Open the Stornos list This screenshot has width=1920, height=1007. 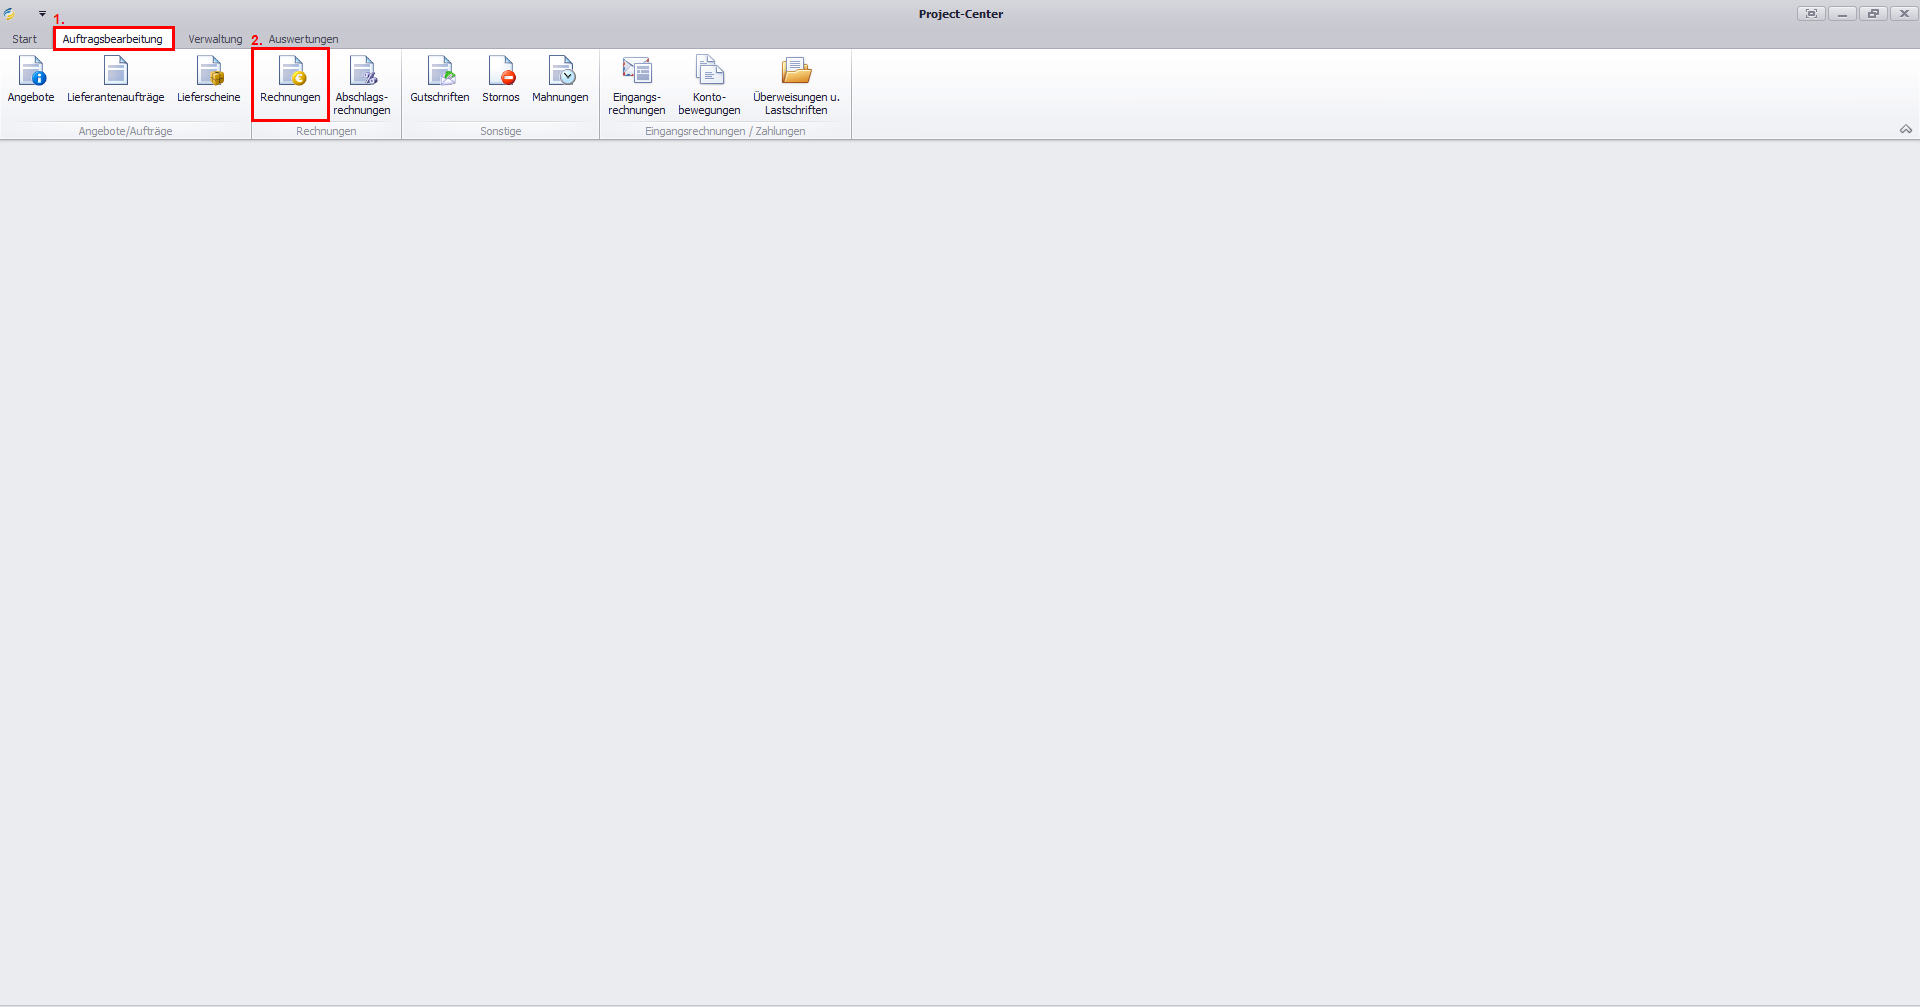[x=501, y=80]
